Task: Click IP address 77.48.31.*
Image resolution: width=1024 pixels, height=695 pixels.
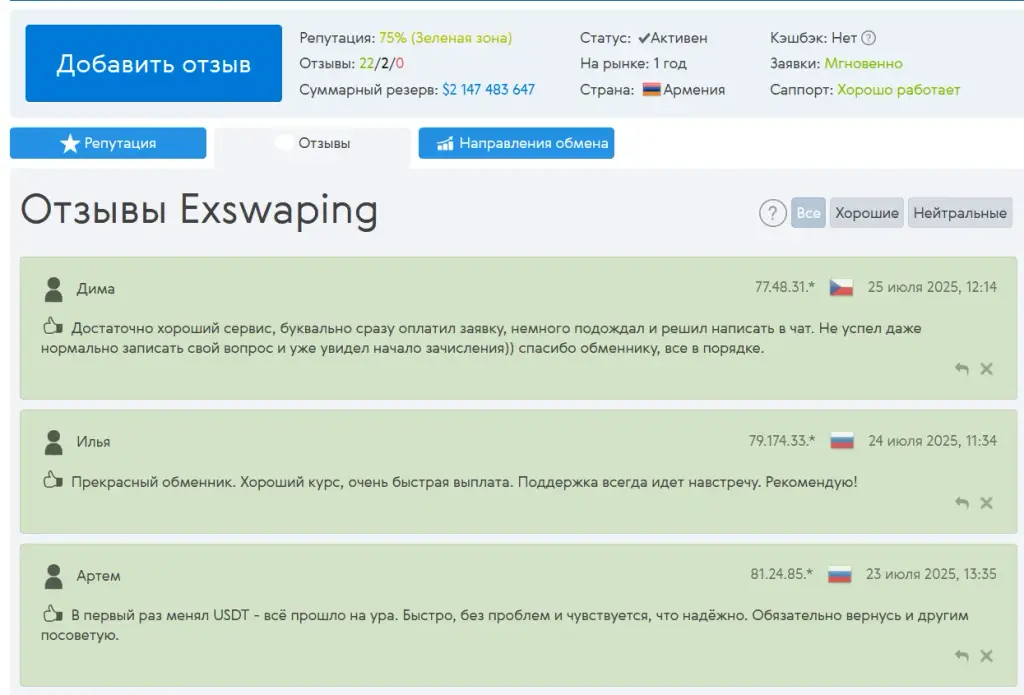Action: point(785,287)
